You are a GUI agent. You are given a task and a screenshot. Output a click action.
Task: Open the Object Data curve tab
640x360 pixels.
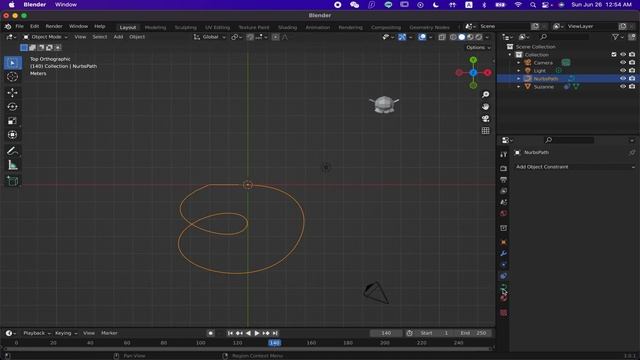(504, 287)
